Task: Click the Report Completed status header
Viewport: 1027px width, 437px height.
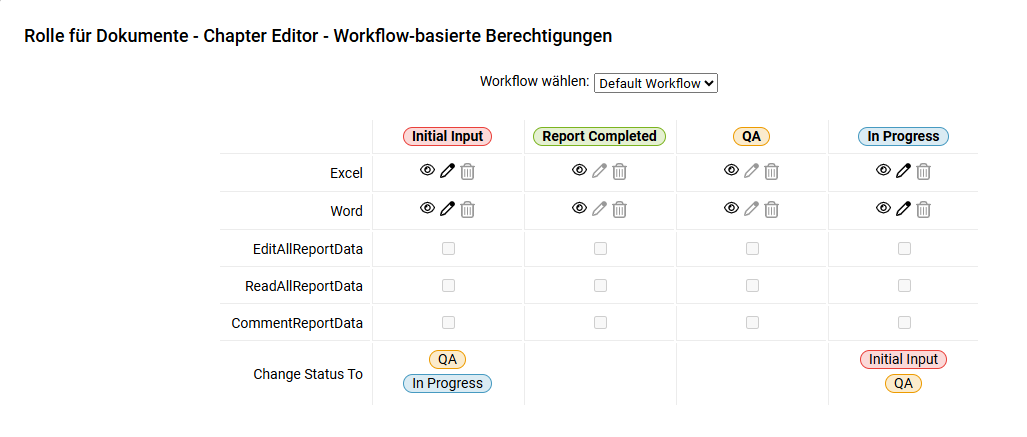Action: tap(599, 136)
